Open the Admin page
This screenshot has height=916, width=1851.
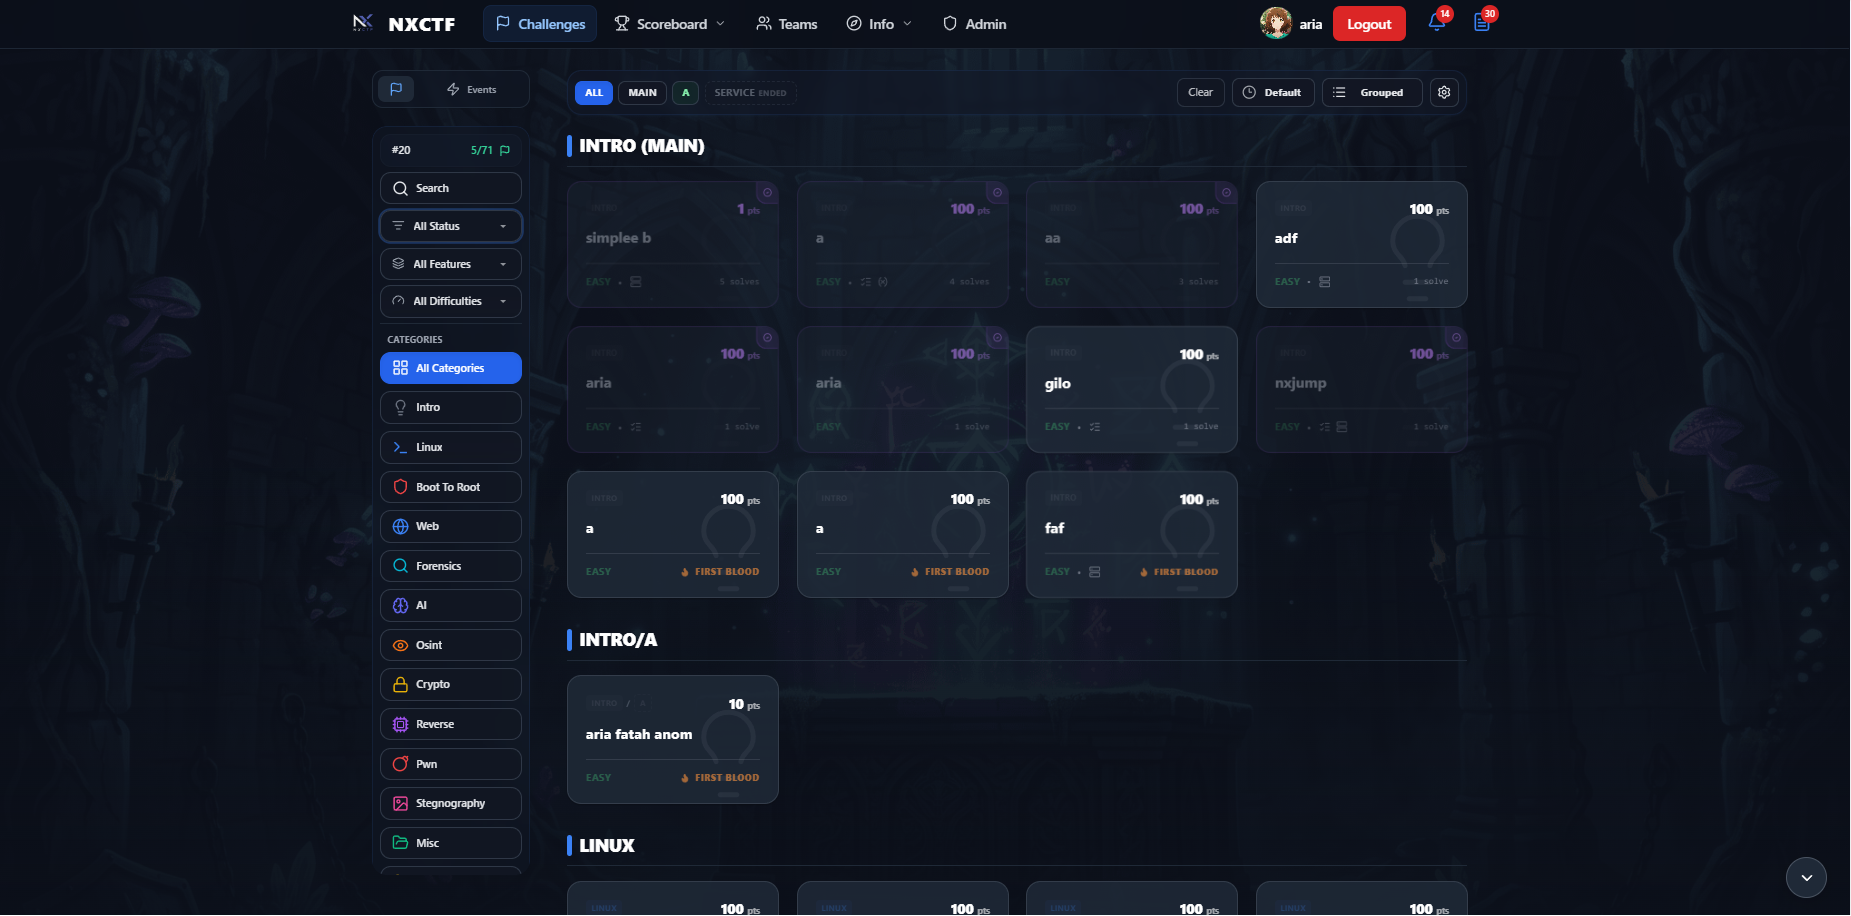click(975, 23)
